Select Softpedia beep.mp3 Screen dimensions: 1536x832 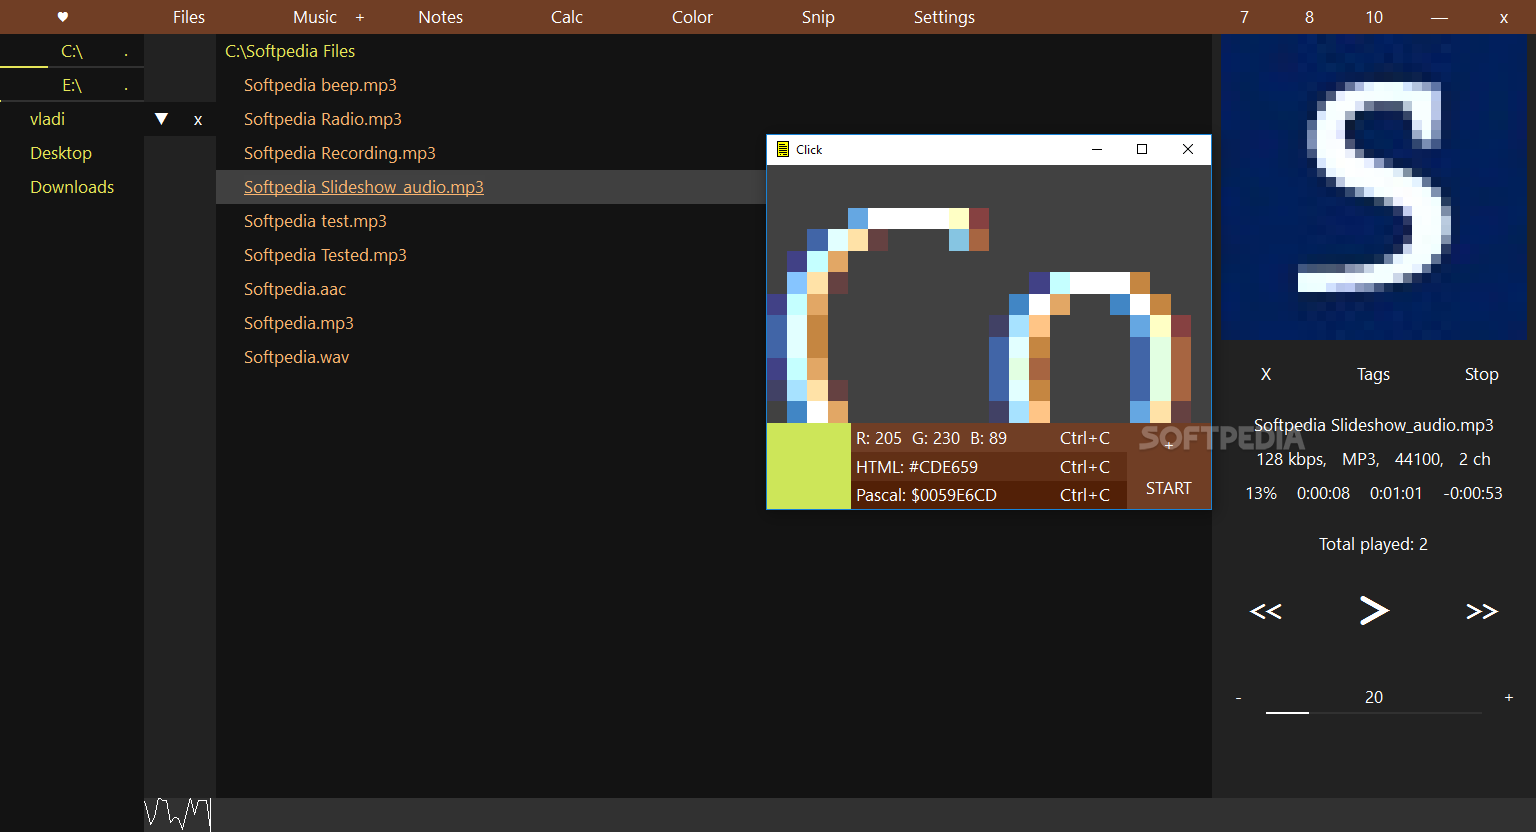coord(320,85)
